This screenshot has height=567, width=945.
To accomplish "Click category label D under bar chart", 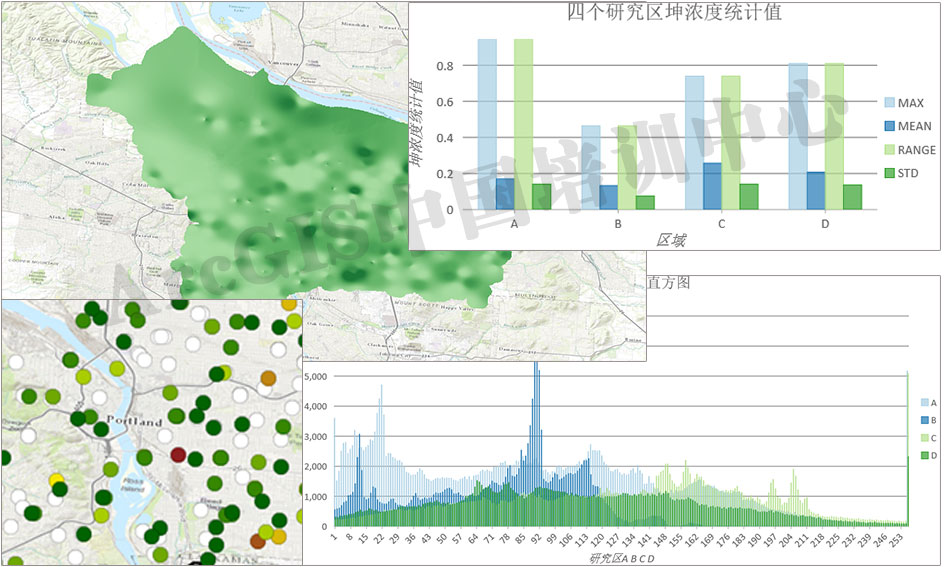I will [x=825, y=224].
